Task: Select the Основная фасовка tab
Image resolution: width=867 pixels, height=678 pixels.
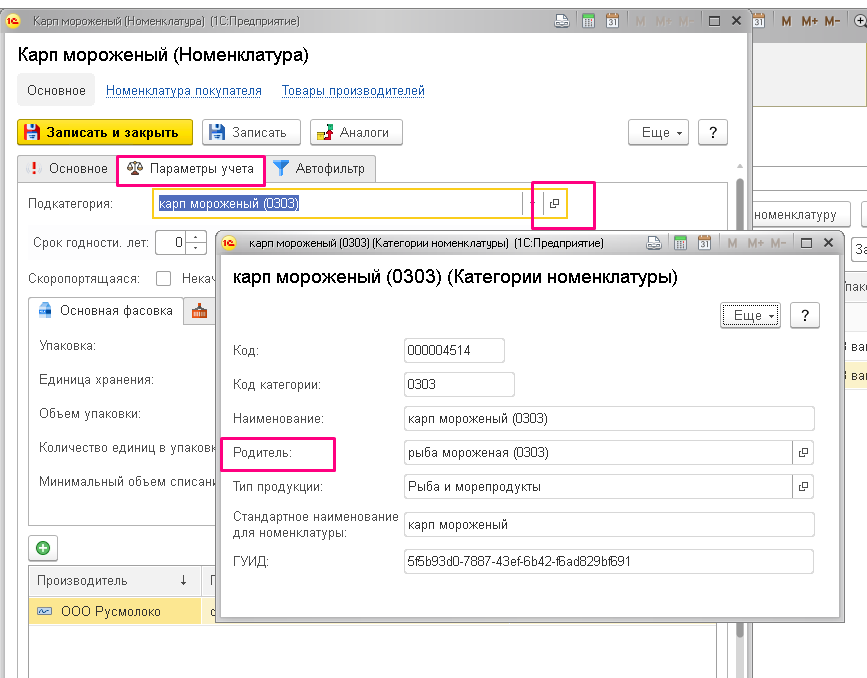Action: click(106, 311)
